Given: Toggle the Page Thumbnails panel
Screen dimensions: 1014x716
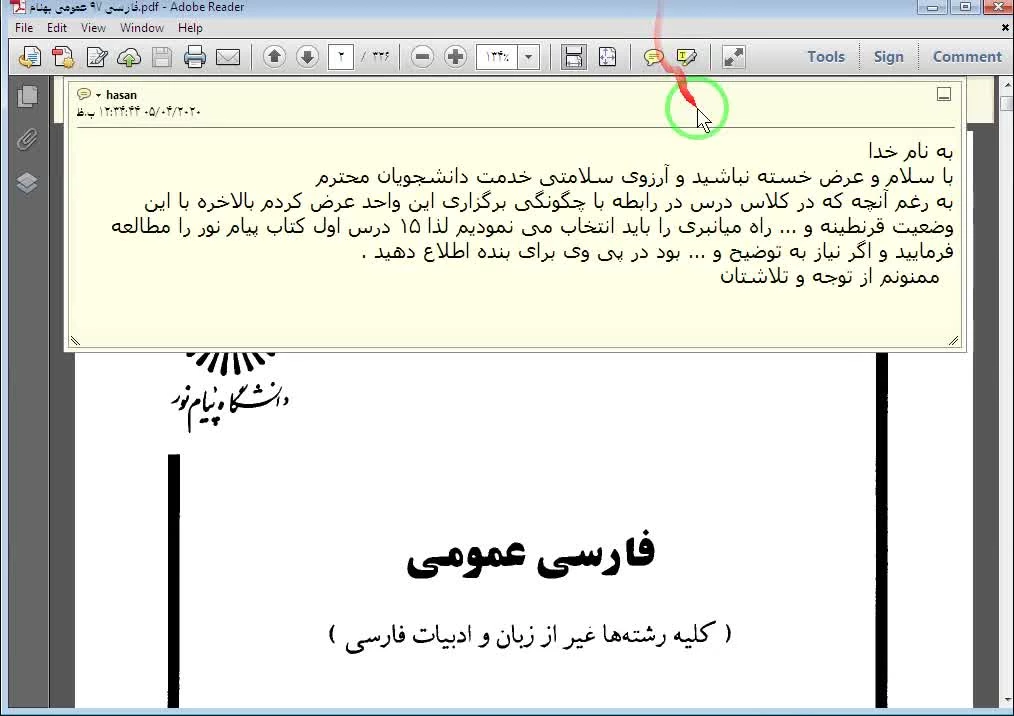Looking at the screenshot, I should click(27, 96).
